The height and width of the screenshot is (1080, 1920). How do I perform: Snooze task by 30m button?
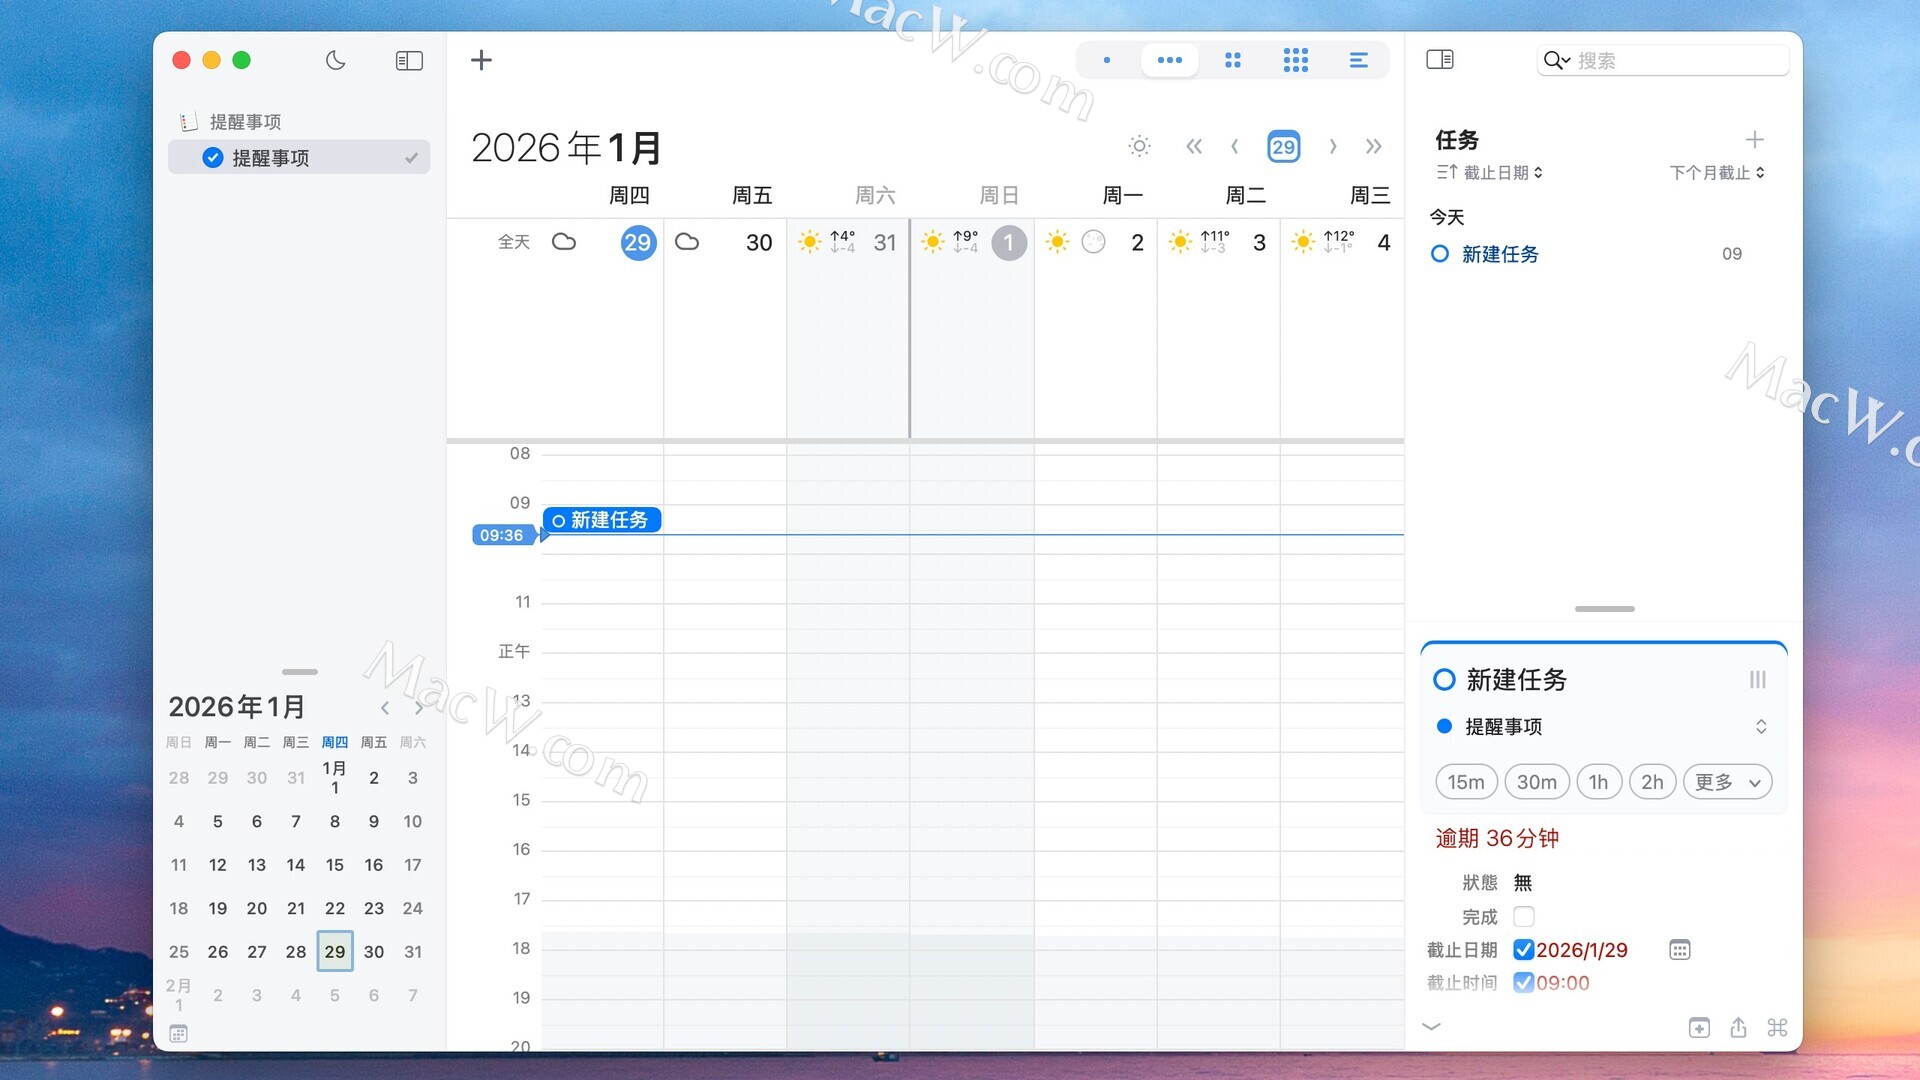tap(1536, 782)
